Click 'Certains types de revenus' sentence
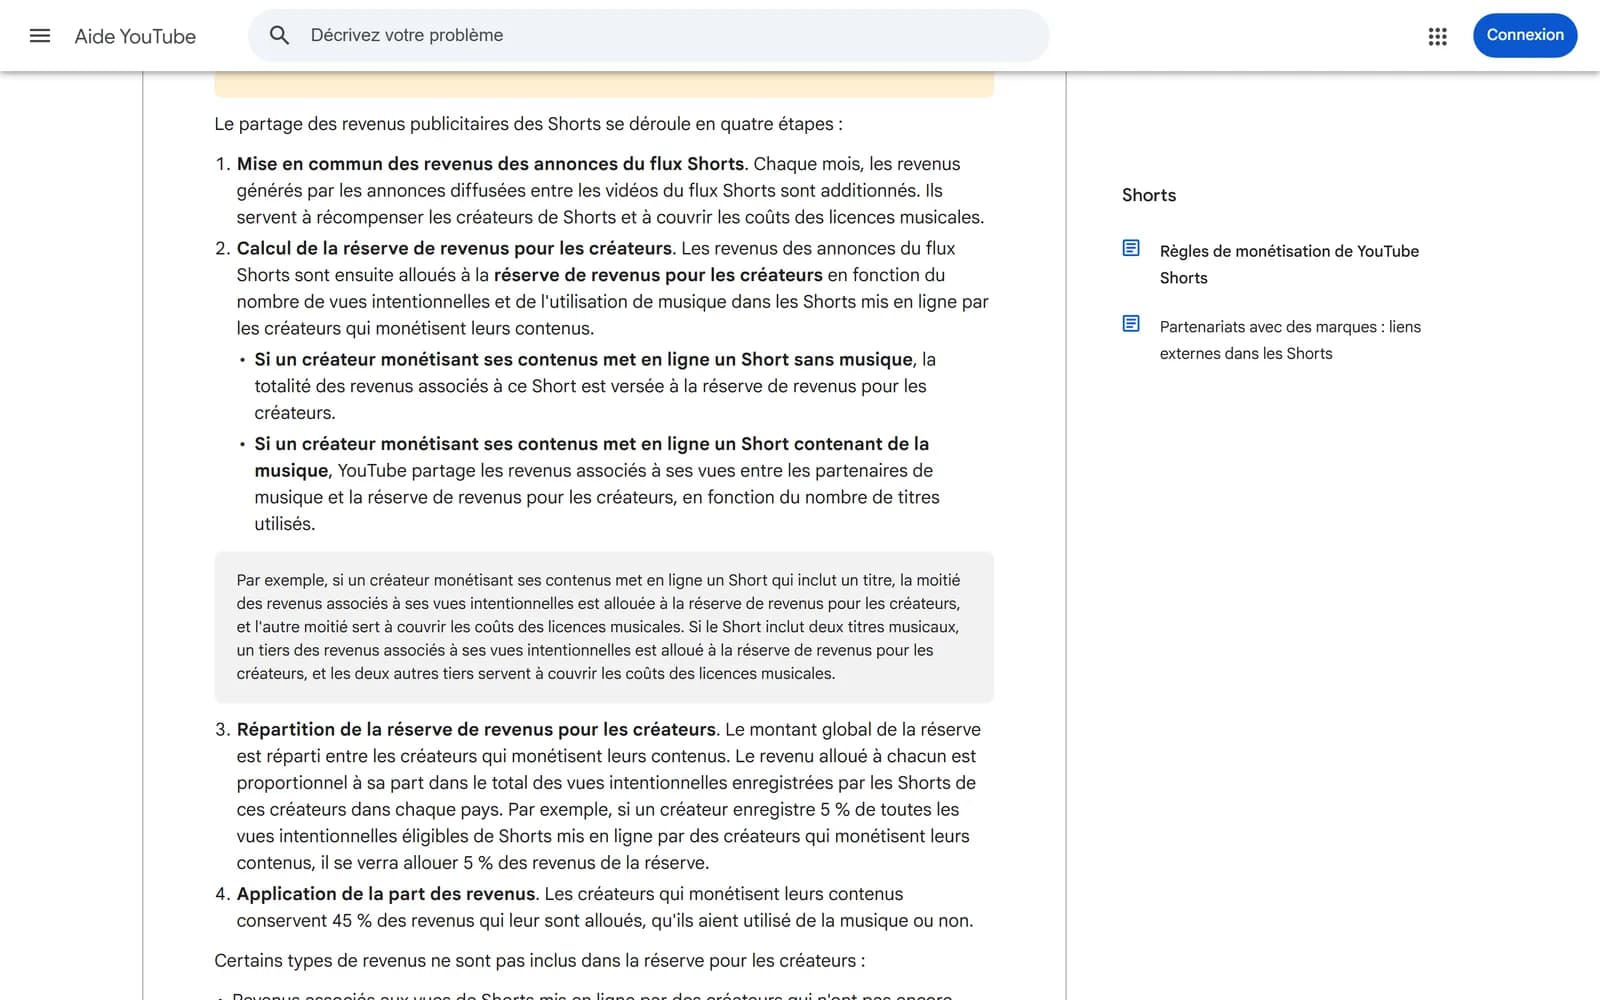The width and height of the screenshot is (1600, 1000). tap(539, 961)
